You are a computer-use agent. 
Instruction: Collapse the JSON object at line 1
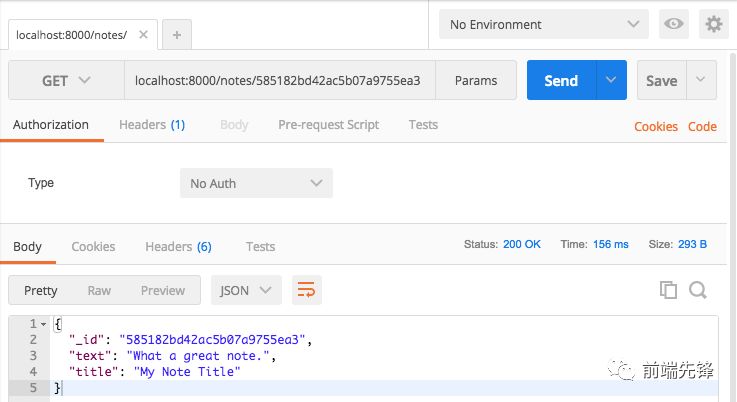(45, 324)
